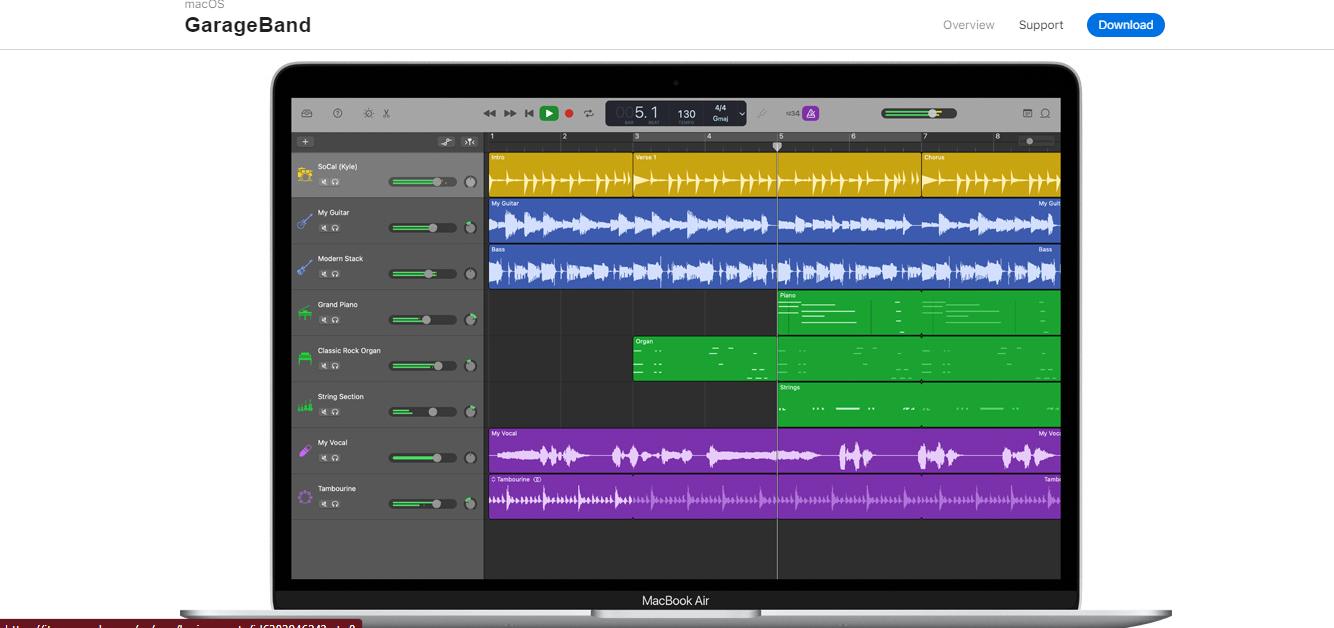Click the String Section volume slider
The height and width of the screenshot is (628, 1334).
423,412
